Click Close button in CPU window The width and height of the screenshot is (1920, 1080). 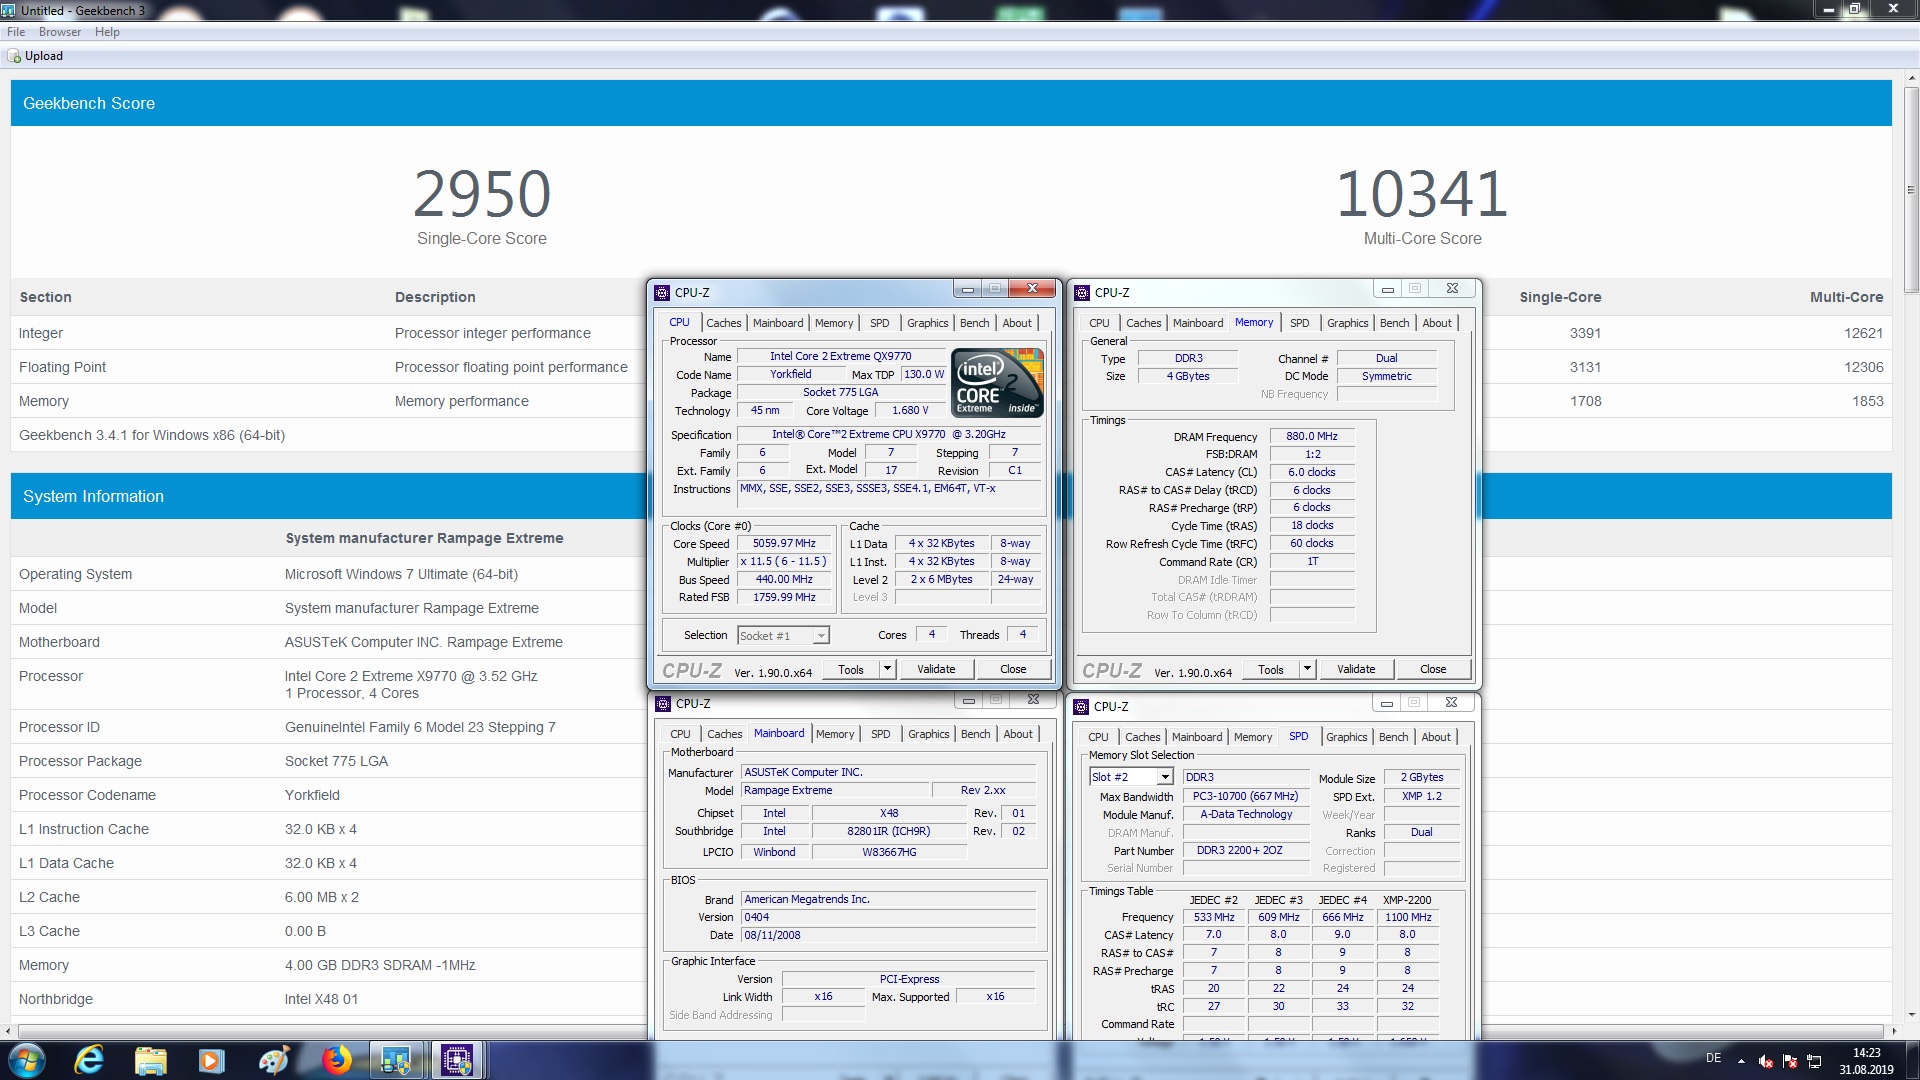coord(1013,669)
